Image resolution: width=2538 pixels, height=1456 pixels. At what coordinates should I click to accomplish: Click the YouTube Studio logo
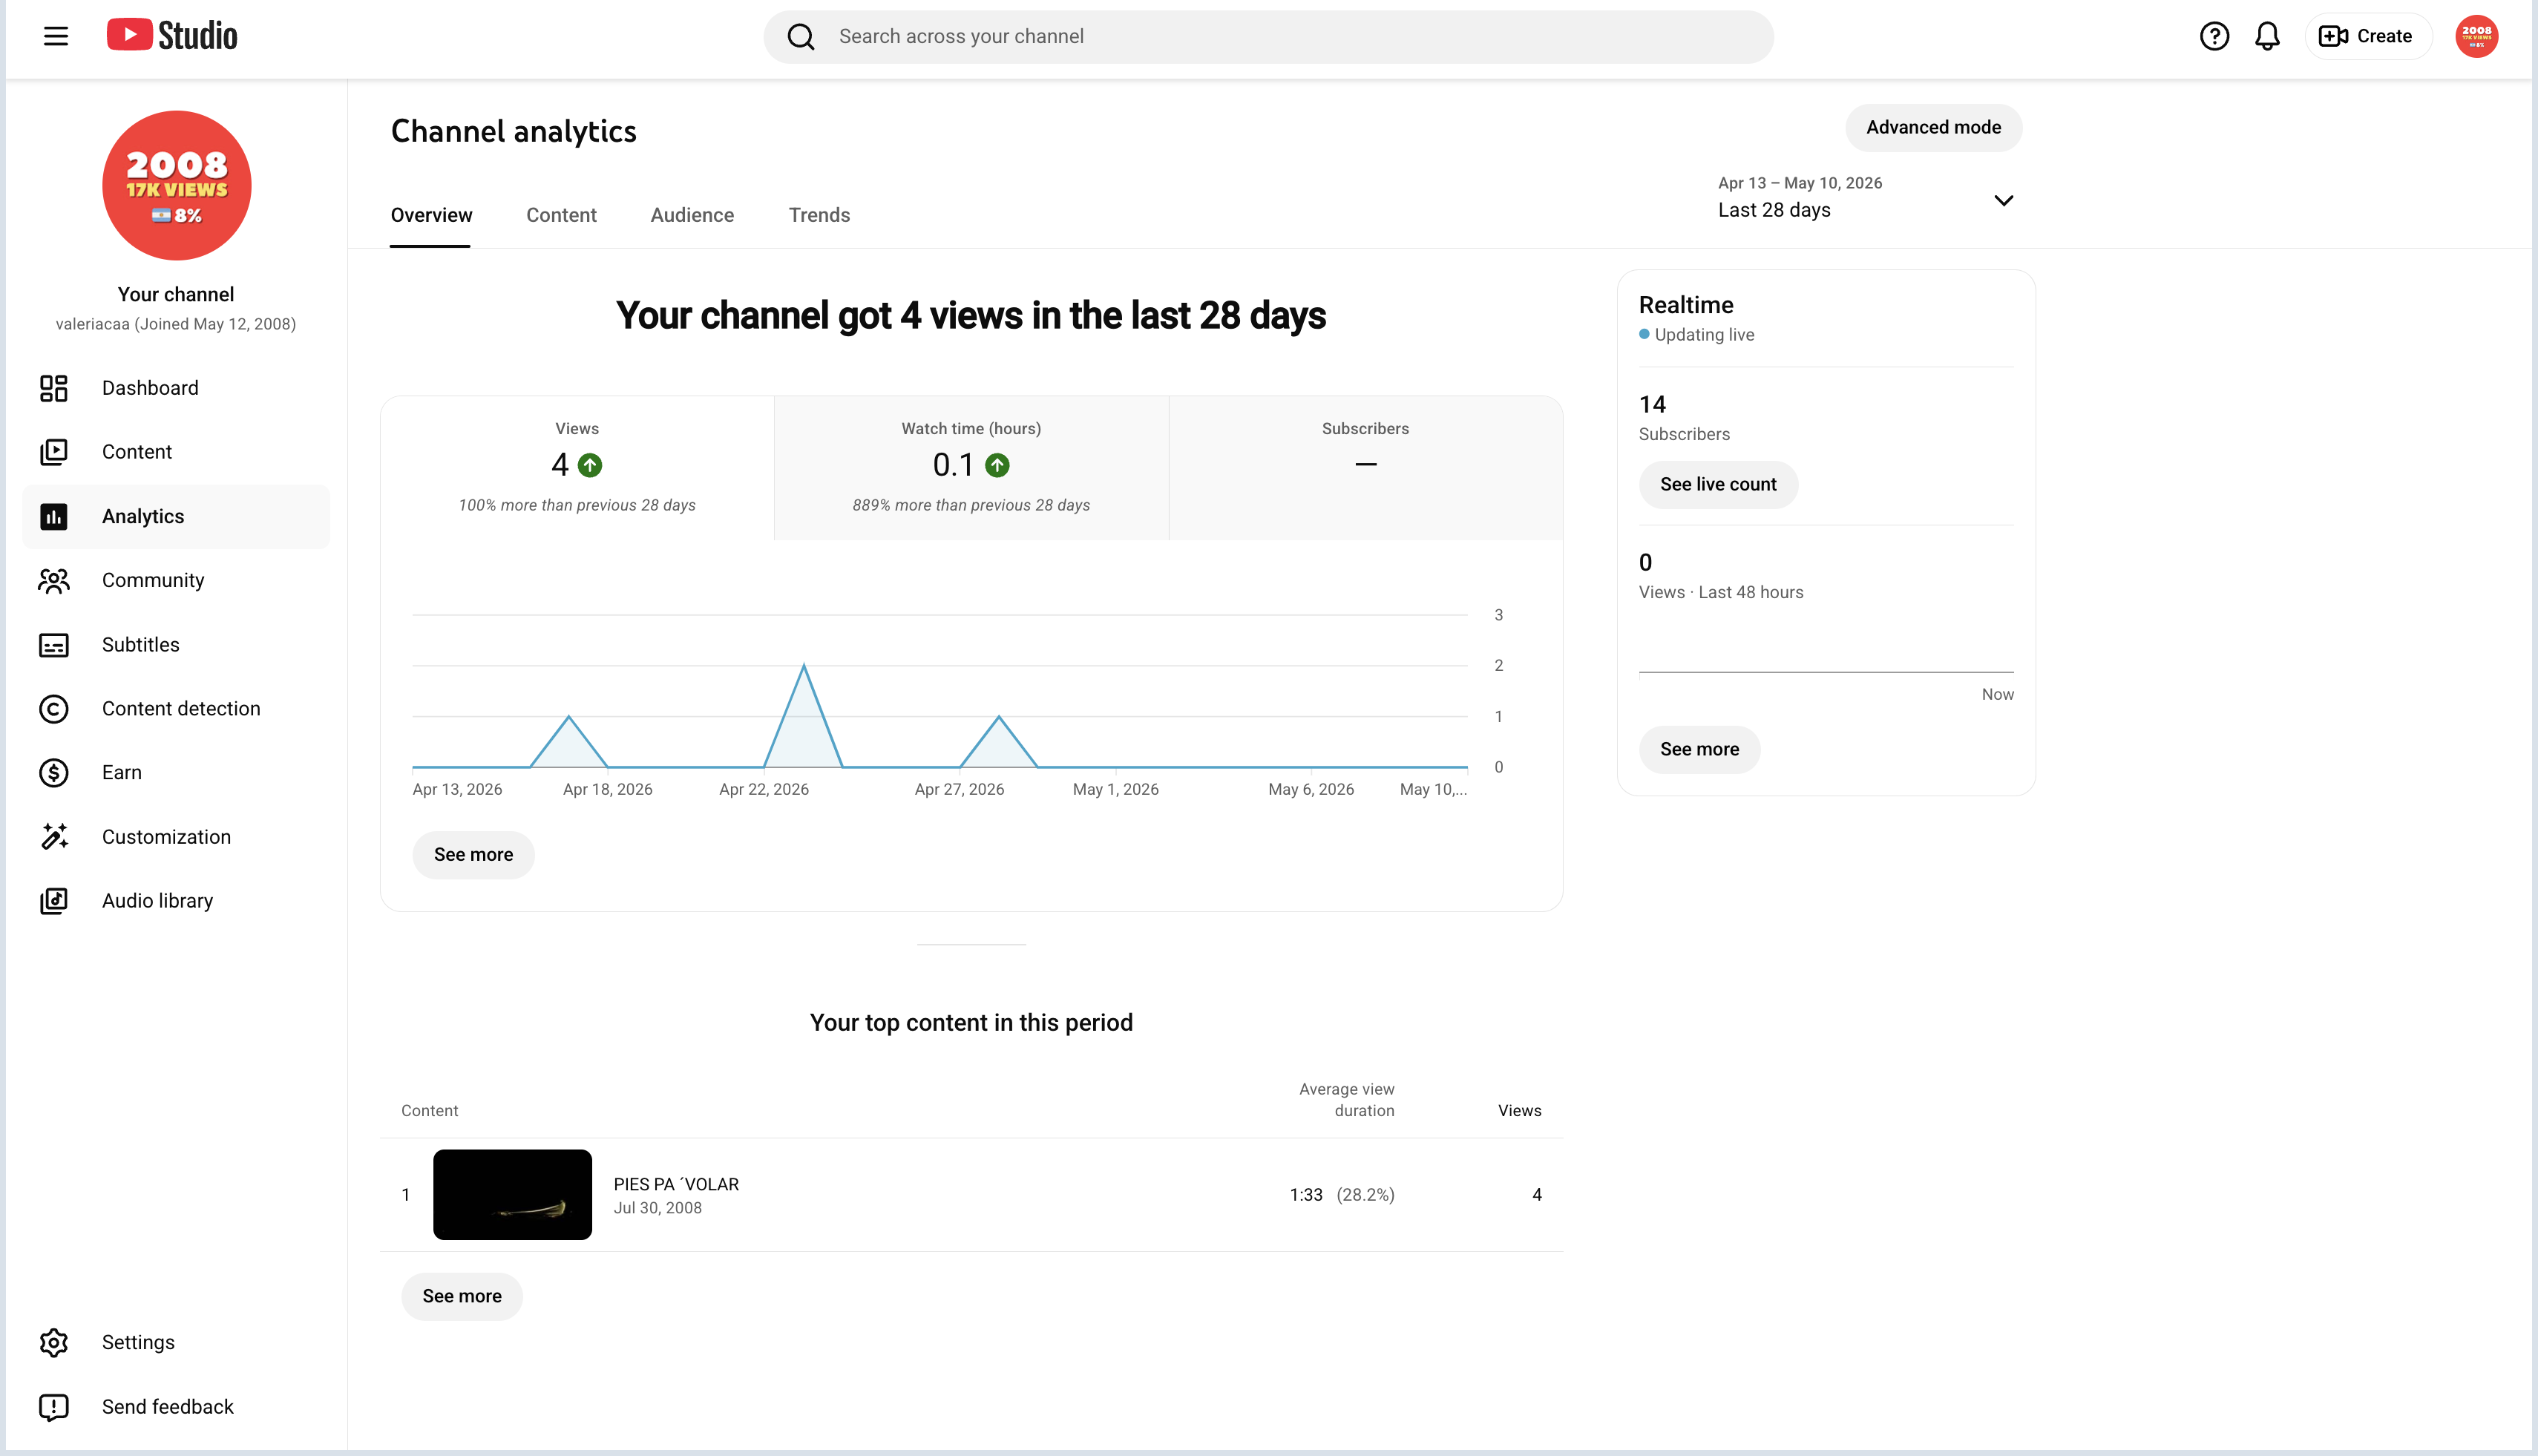[172, 36]
